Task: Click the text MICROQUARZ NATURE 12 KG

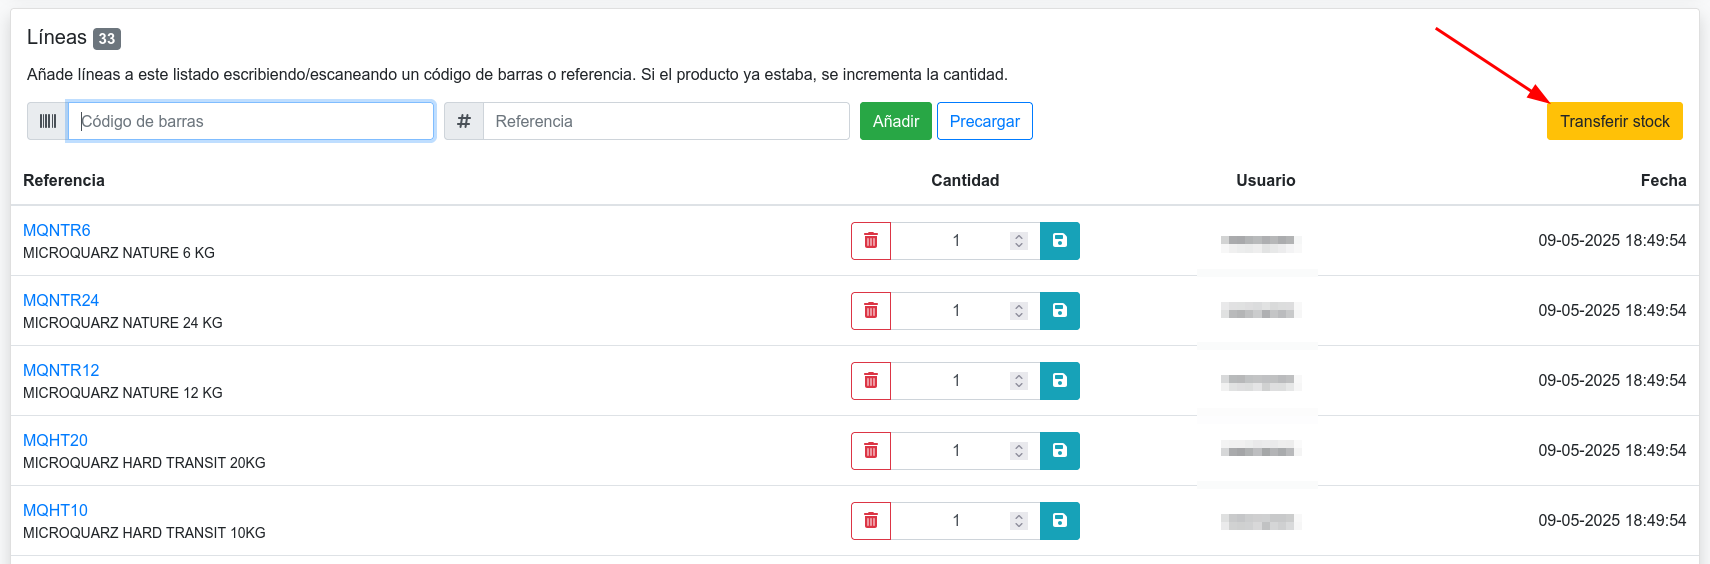Action: (x=123, y=393)
